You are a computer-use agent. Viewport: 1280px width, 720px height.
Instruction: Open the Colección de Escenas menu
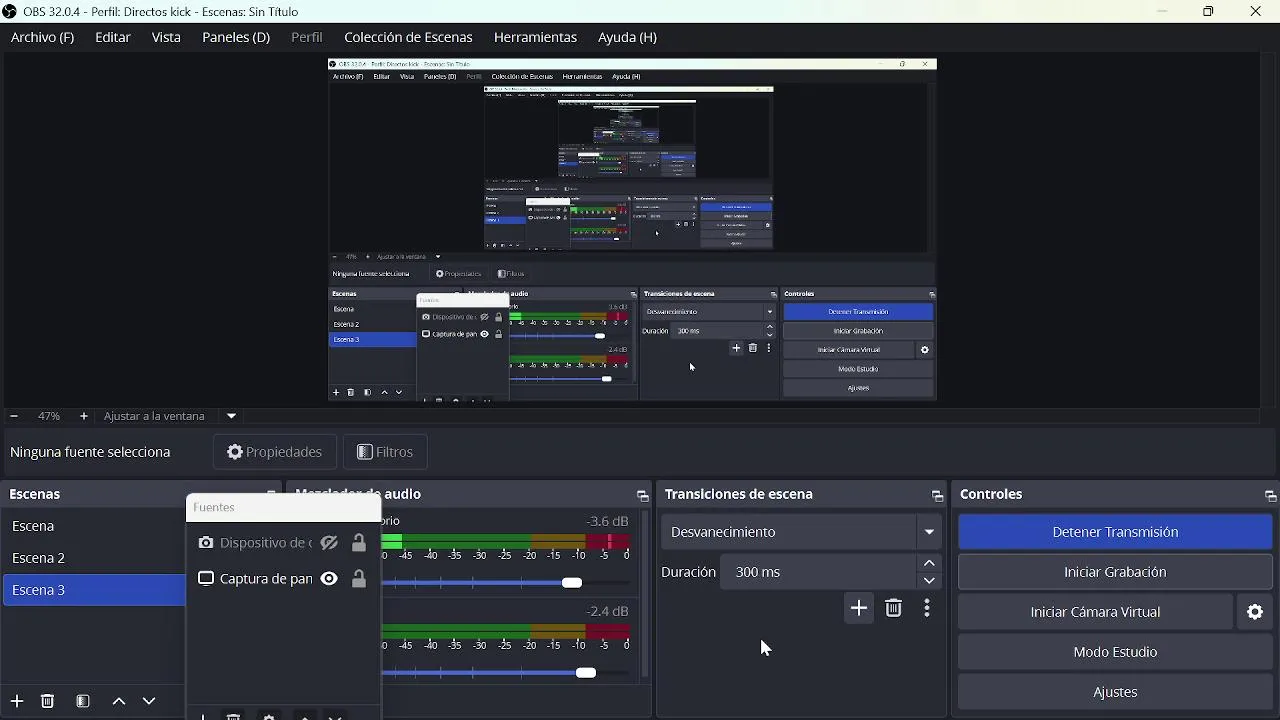tap(408, 37)
